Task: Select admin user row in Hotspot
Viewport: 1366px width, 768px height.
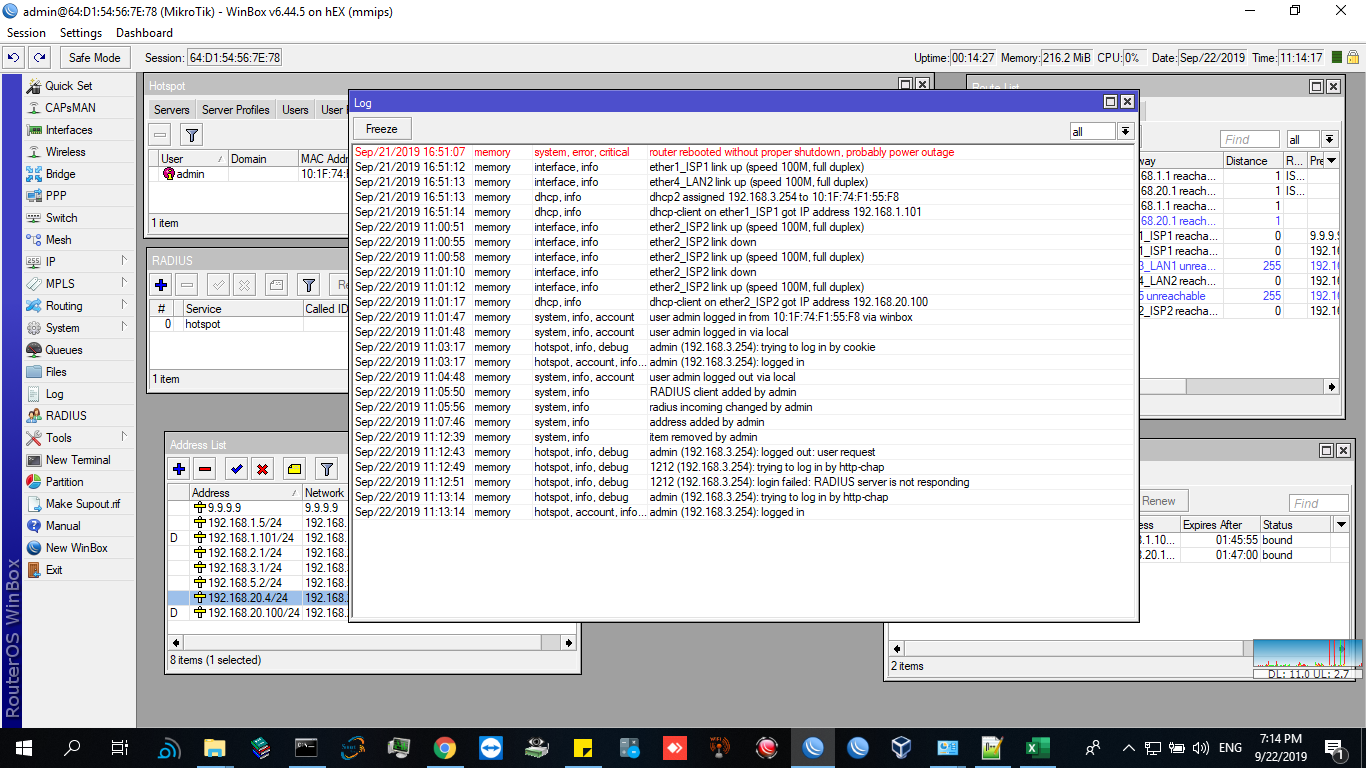Action: pyautogui.click(x=250, y=174)
